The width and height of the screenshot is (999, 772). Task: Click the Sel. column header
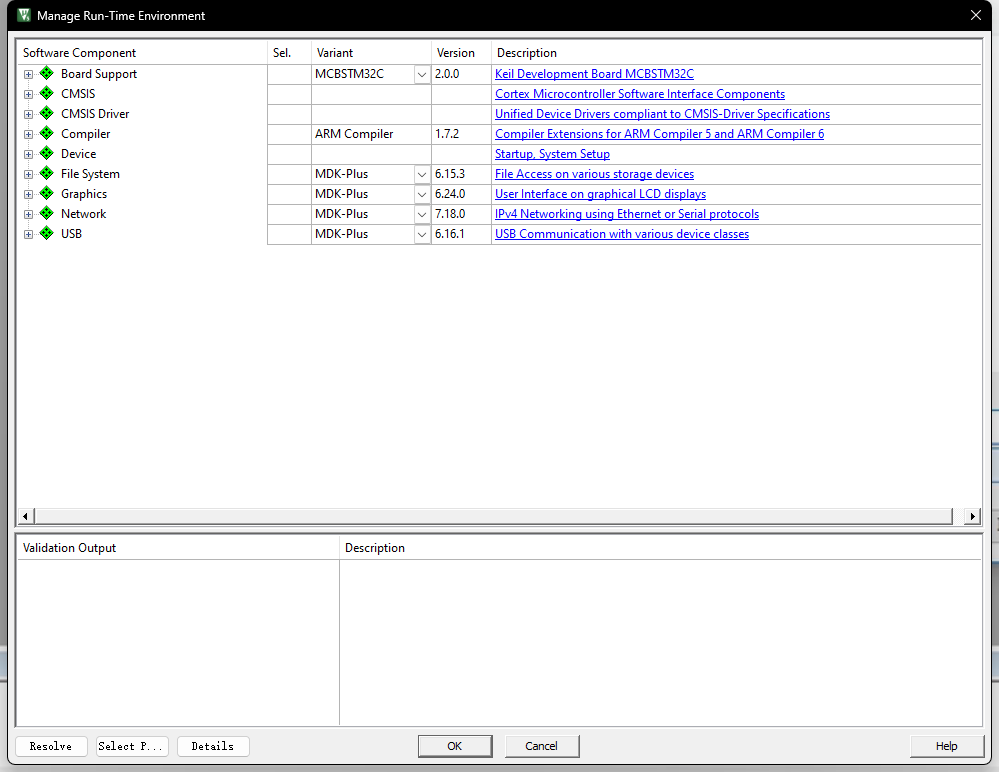click(x=289, y=53)
